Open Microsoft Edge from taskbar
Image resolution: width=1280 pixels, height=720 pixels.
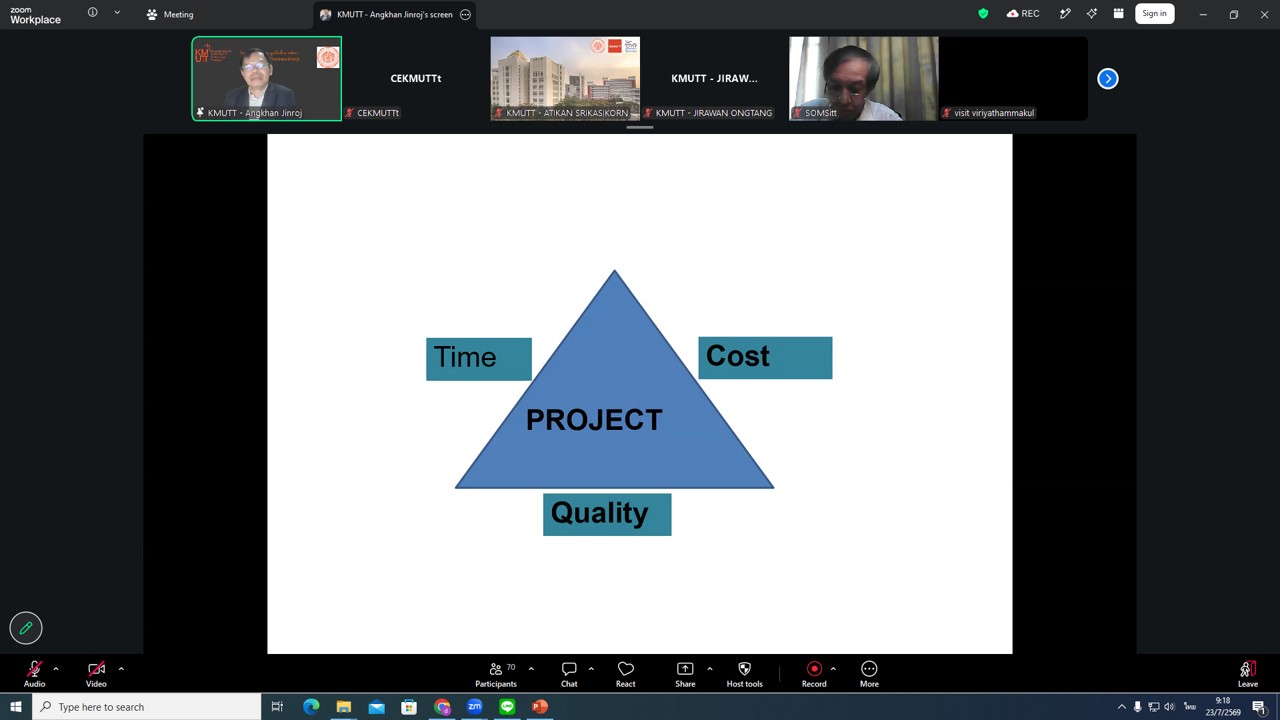tap(311, 707)
